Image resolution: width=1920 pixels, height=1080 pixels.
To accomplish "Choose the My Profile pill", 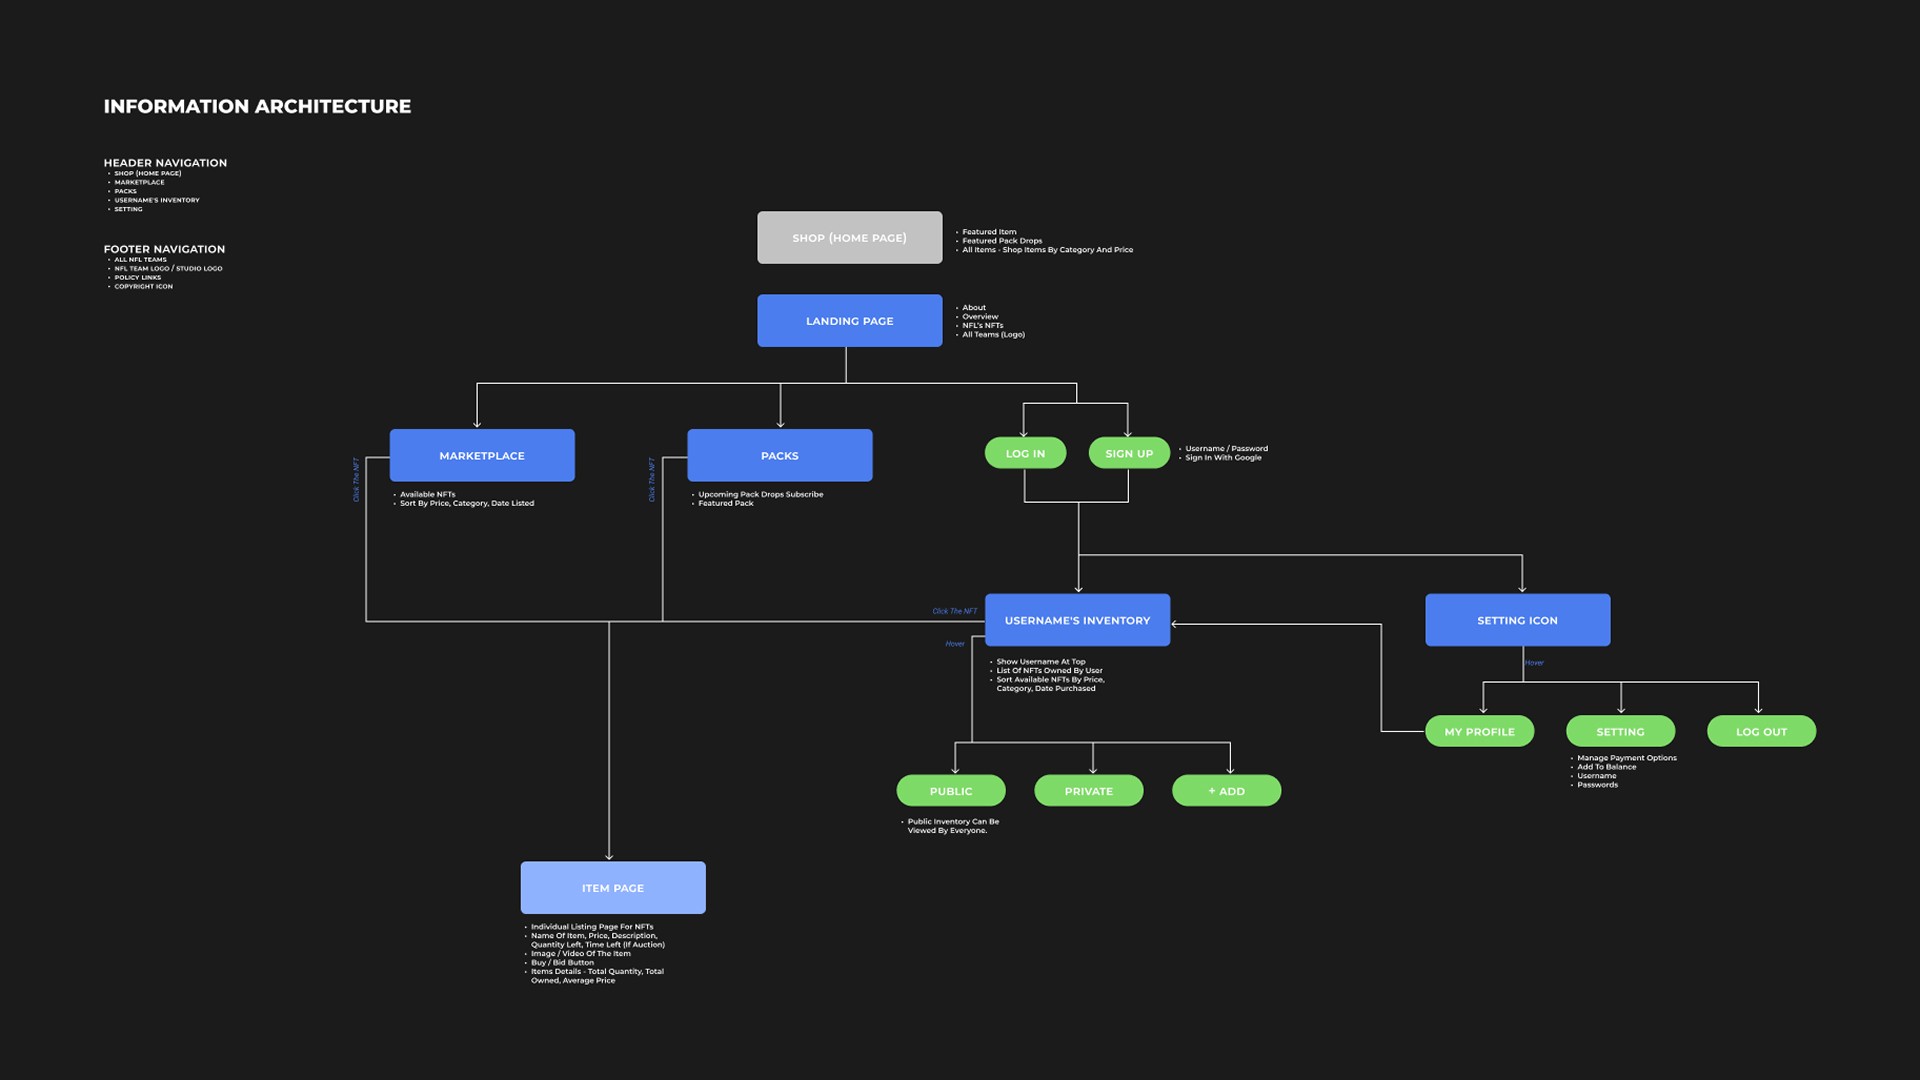I will [1479, 732].
